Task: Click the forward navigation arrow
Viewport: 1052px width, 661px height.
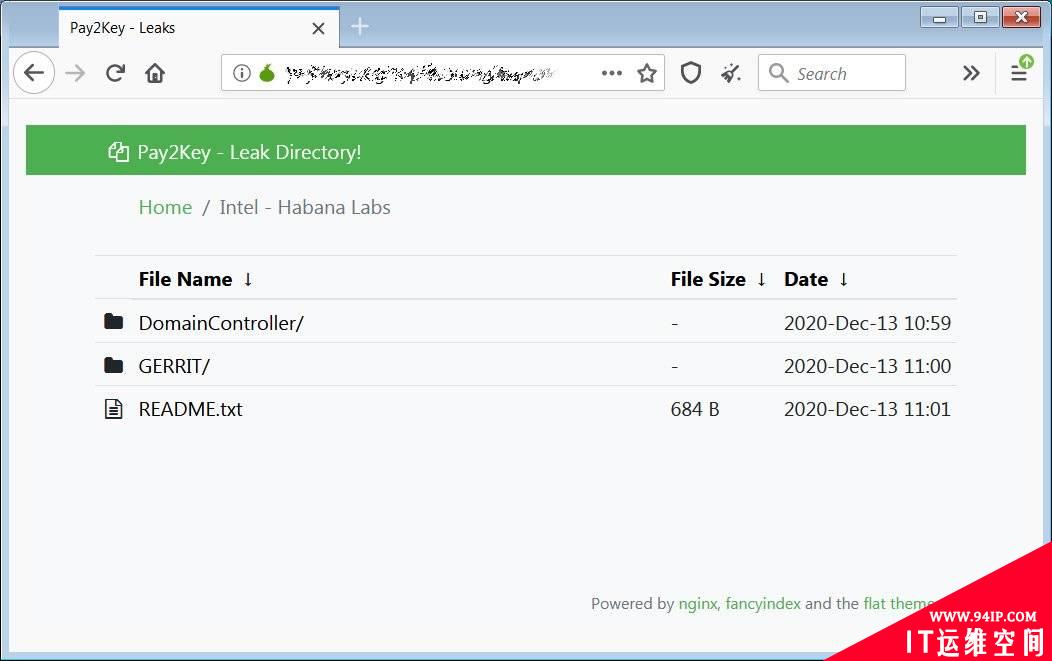Action: 75,72
